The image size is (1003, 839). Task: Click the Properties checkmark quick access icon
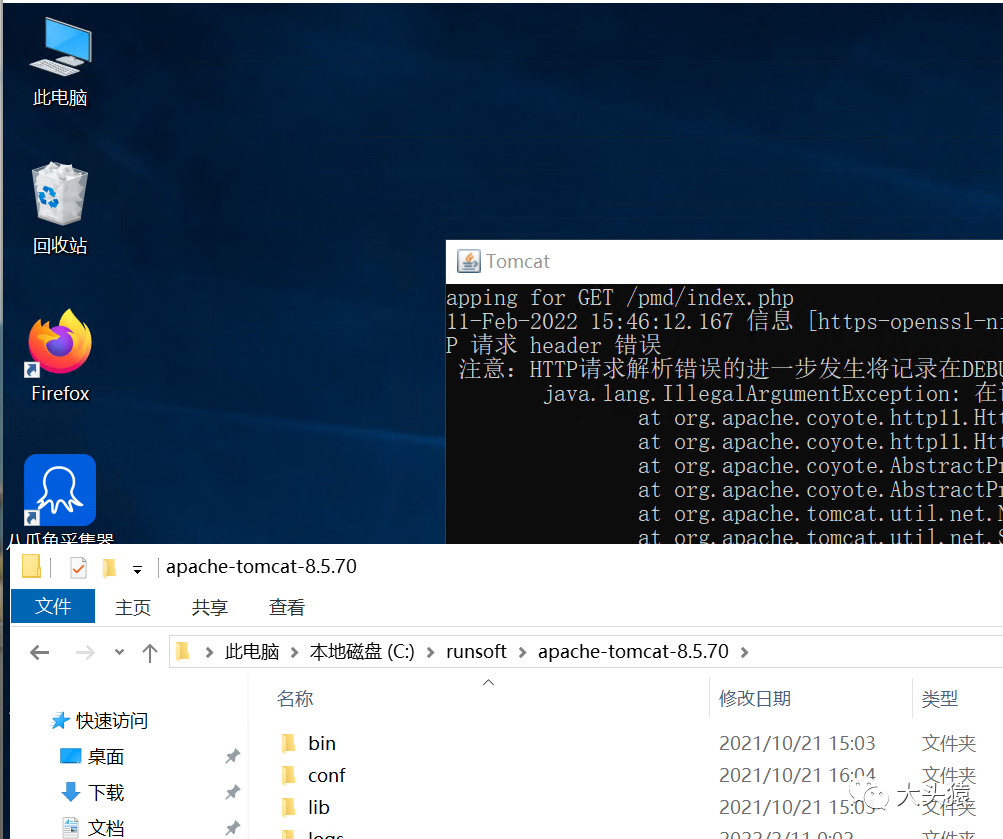[79, 567]
